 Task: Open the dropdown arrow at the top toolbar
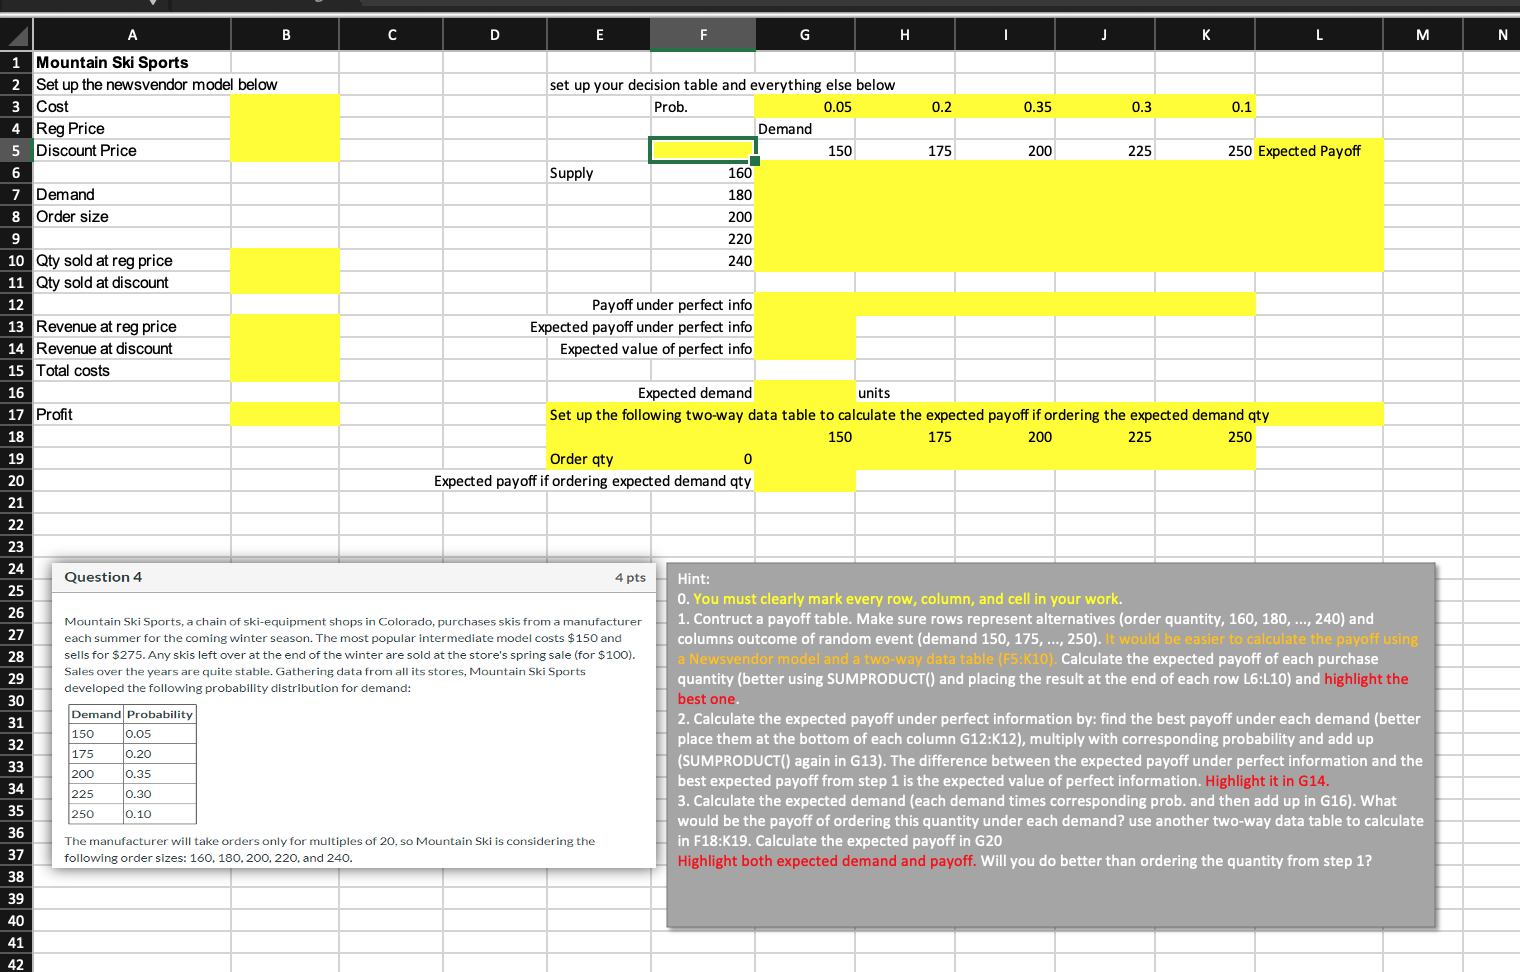click(x=152, y=4)
